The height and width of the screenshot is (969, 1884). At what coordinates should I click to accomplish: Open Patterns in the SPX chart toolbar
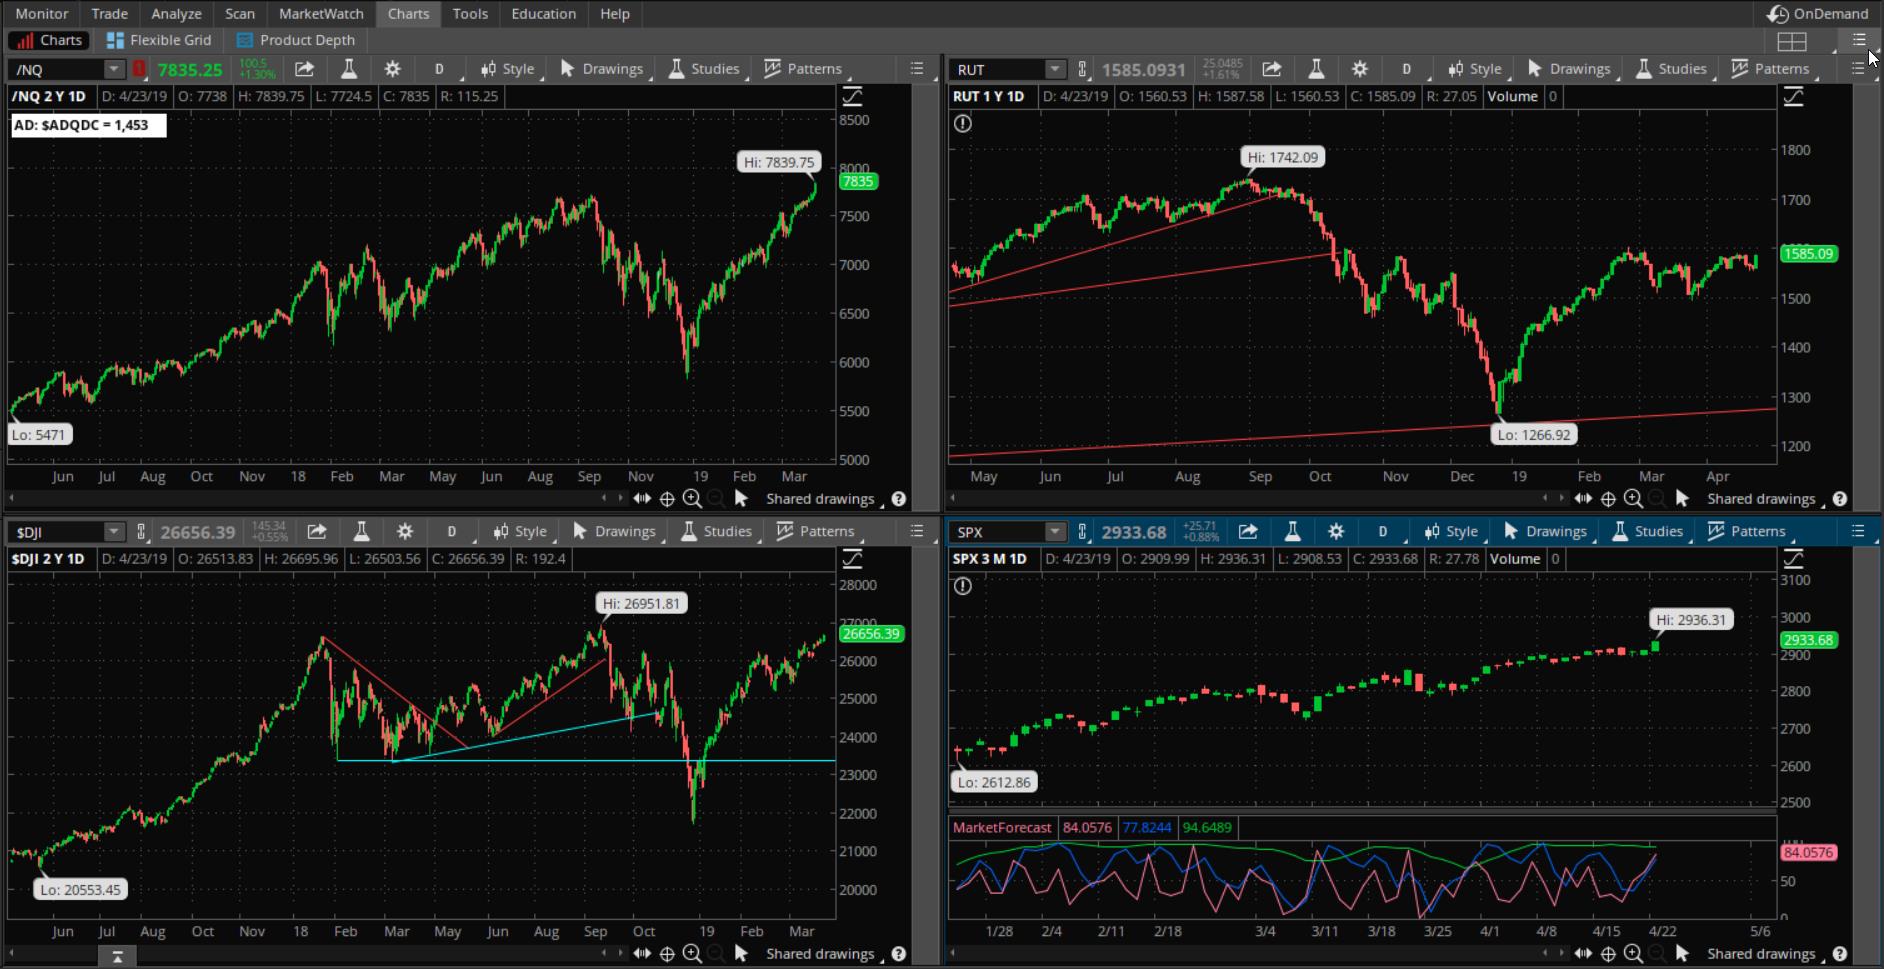1749,532
